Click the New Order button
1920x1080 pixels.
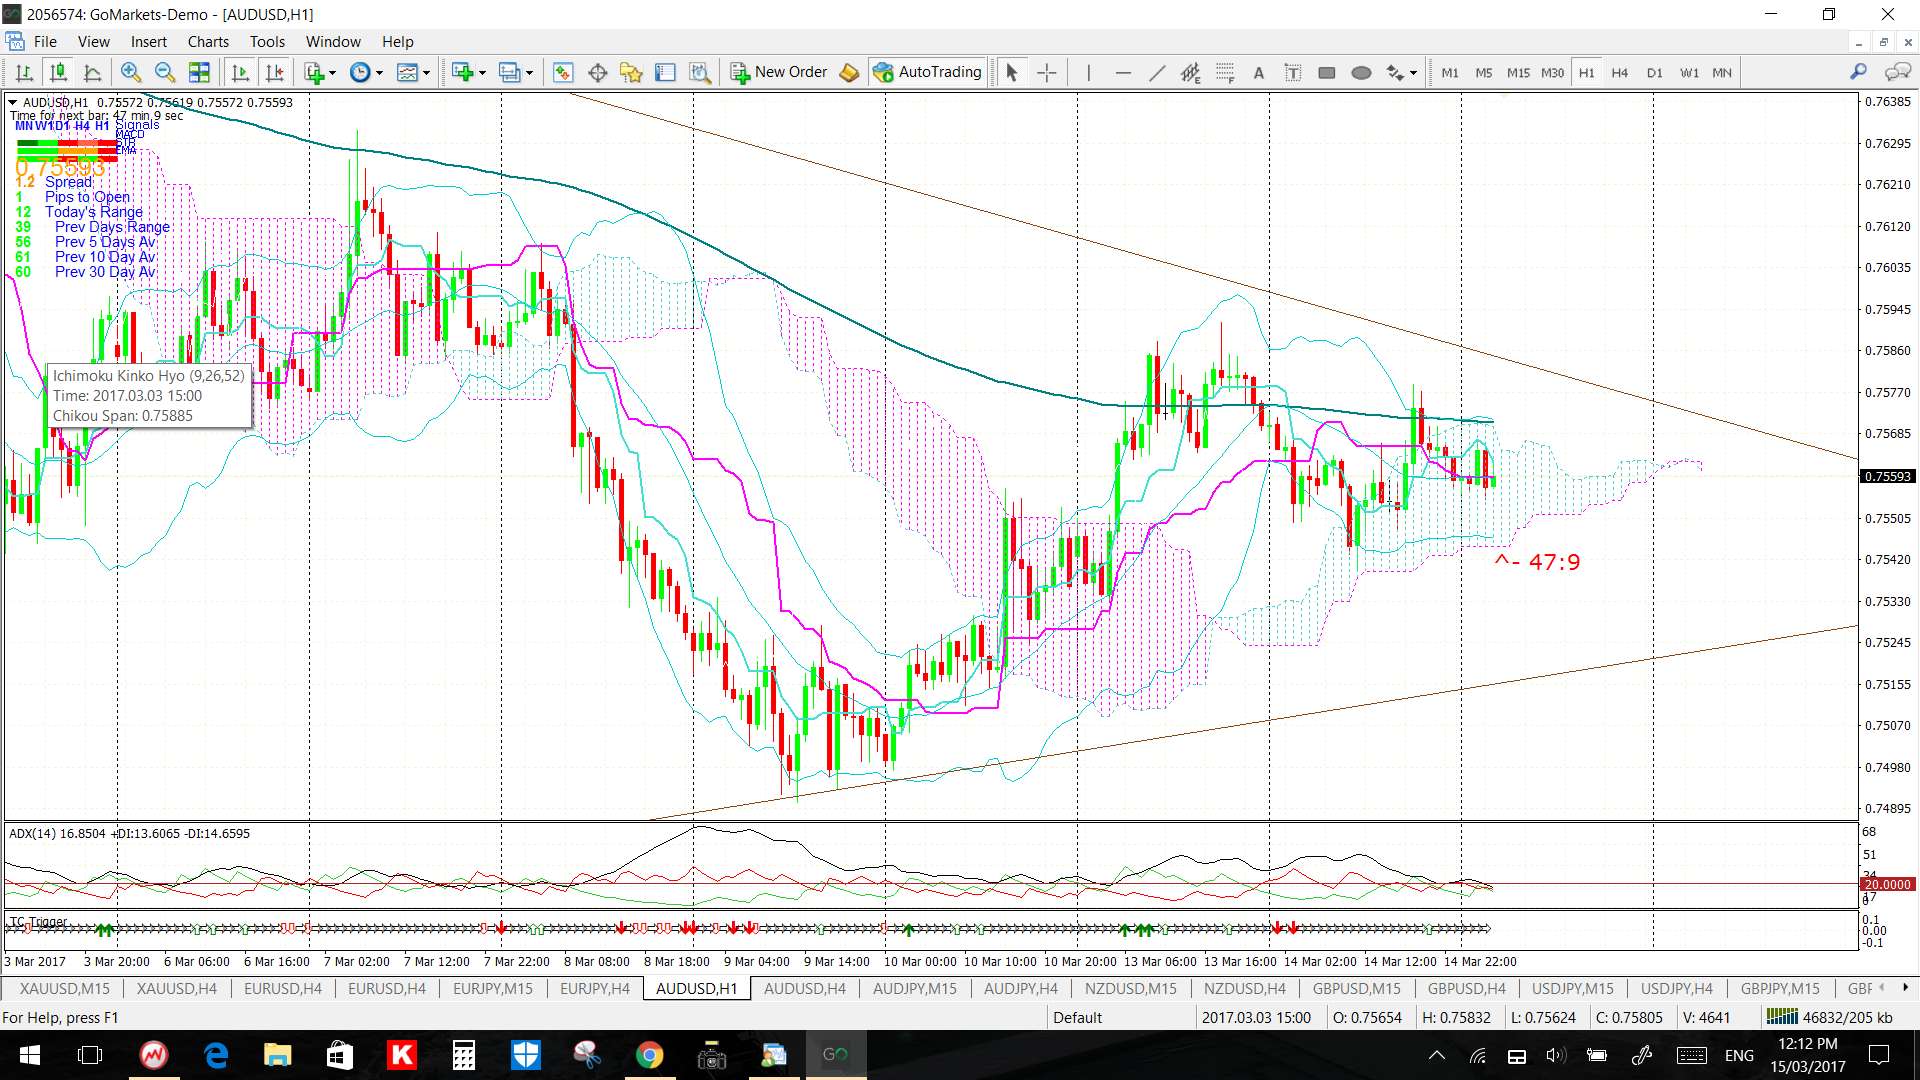coord(779,72)
